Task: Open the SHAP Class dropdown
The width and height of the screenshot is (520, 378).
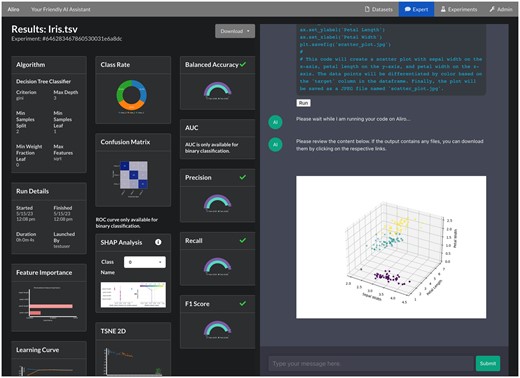Action: 145,262
